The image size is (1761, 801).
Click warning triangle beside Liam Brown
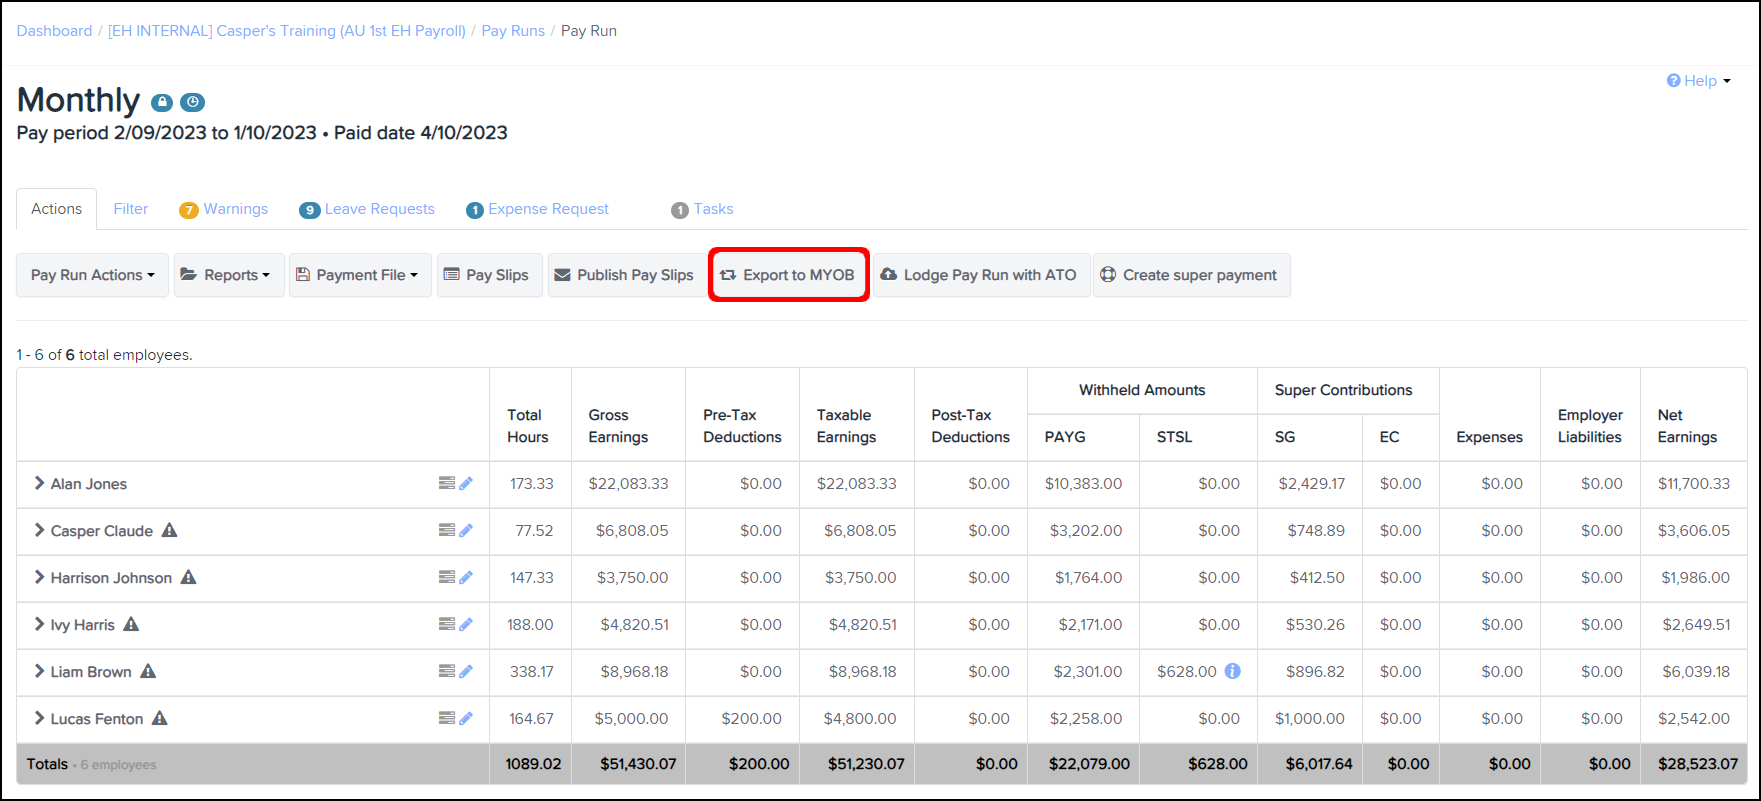pyautogui.click(x=148, y=671)
